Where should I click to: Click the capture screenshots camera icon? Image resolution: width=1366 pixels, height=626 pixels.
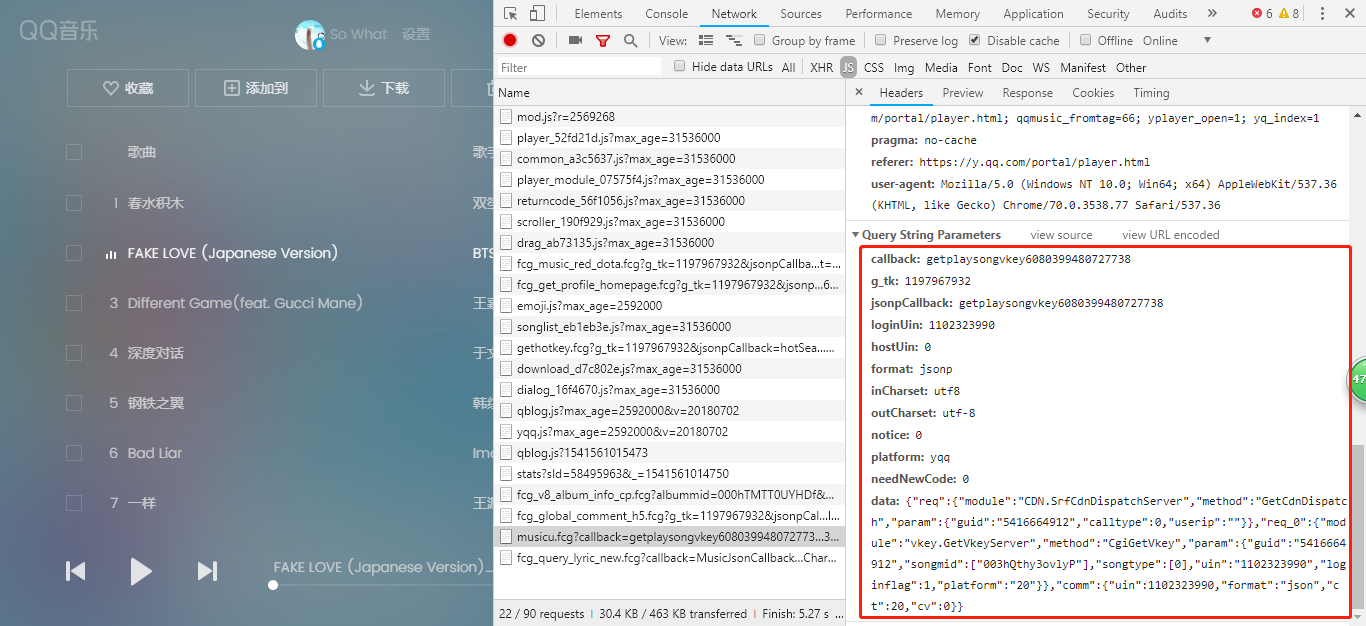click(575, 41)
